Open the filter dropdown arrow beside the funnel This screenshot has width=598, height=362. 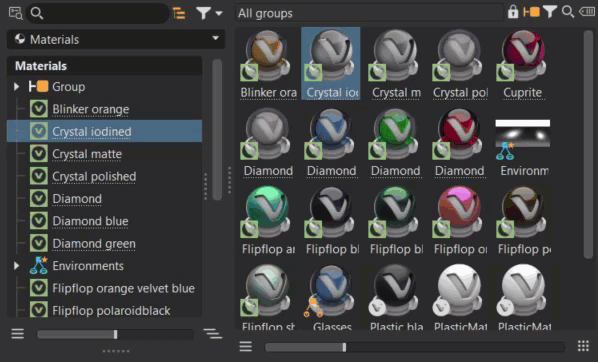tap(219, 13)
